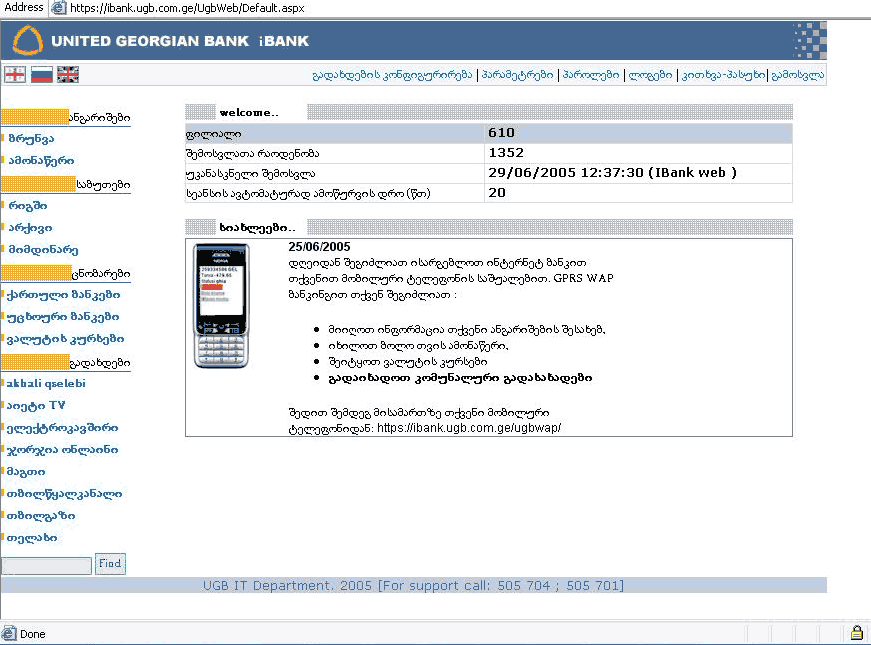
Task: Open ვალუტის კურსები in sidebar
Action: click(x=65, y=339)
